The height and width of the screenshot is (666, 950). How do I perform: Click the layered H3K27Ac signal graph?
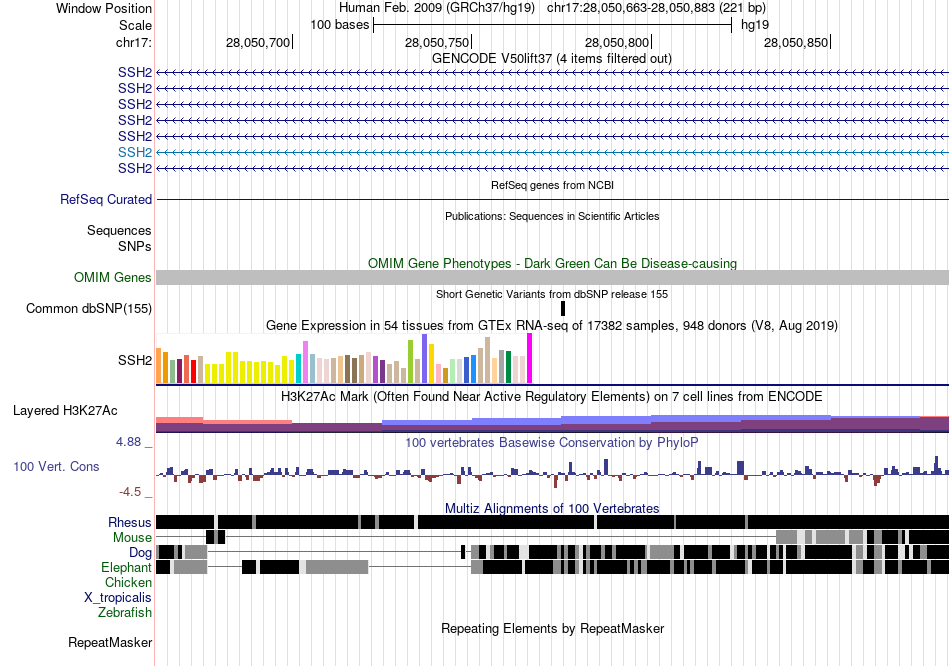[x=552, y=424]
